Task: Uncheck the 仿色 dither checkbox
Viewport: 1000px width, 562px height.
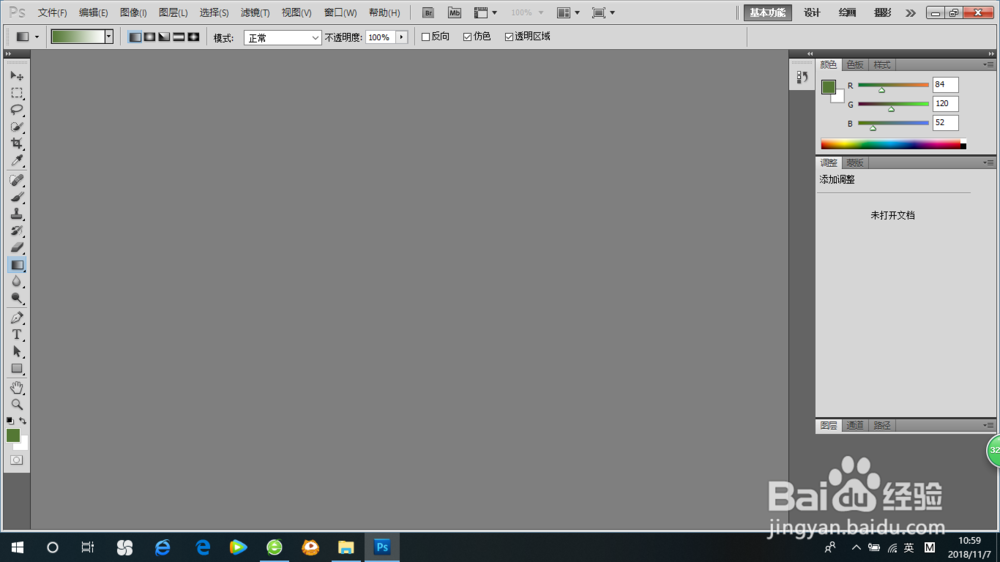Action: pyautogui.click(x=467, y=37)
